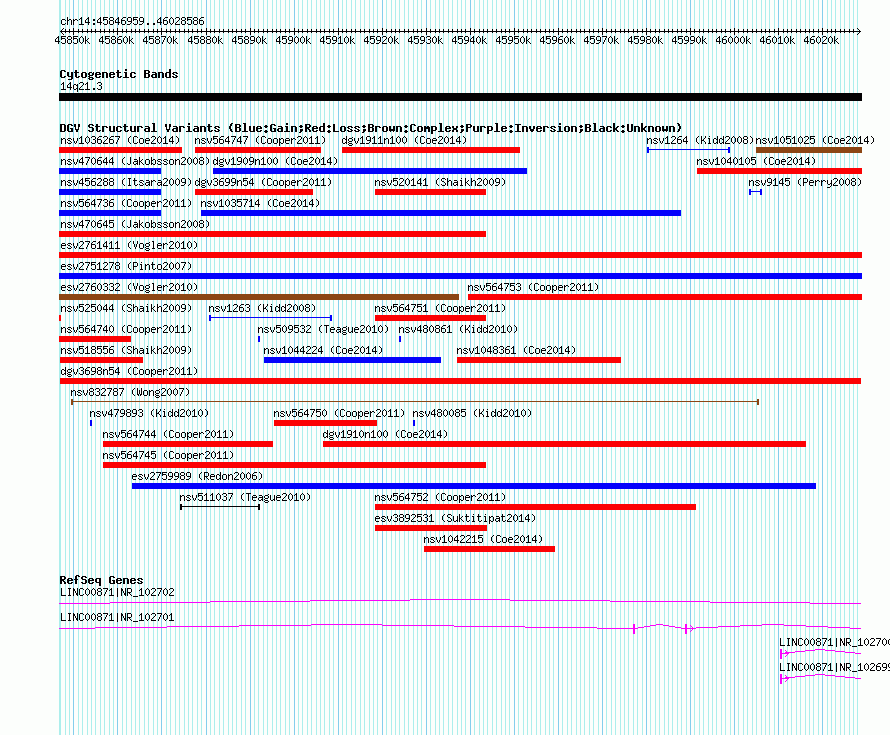890x735 pixels.
Task: Open the RefSeq Genes track title
Action: (101, 579)
